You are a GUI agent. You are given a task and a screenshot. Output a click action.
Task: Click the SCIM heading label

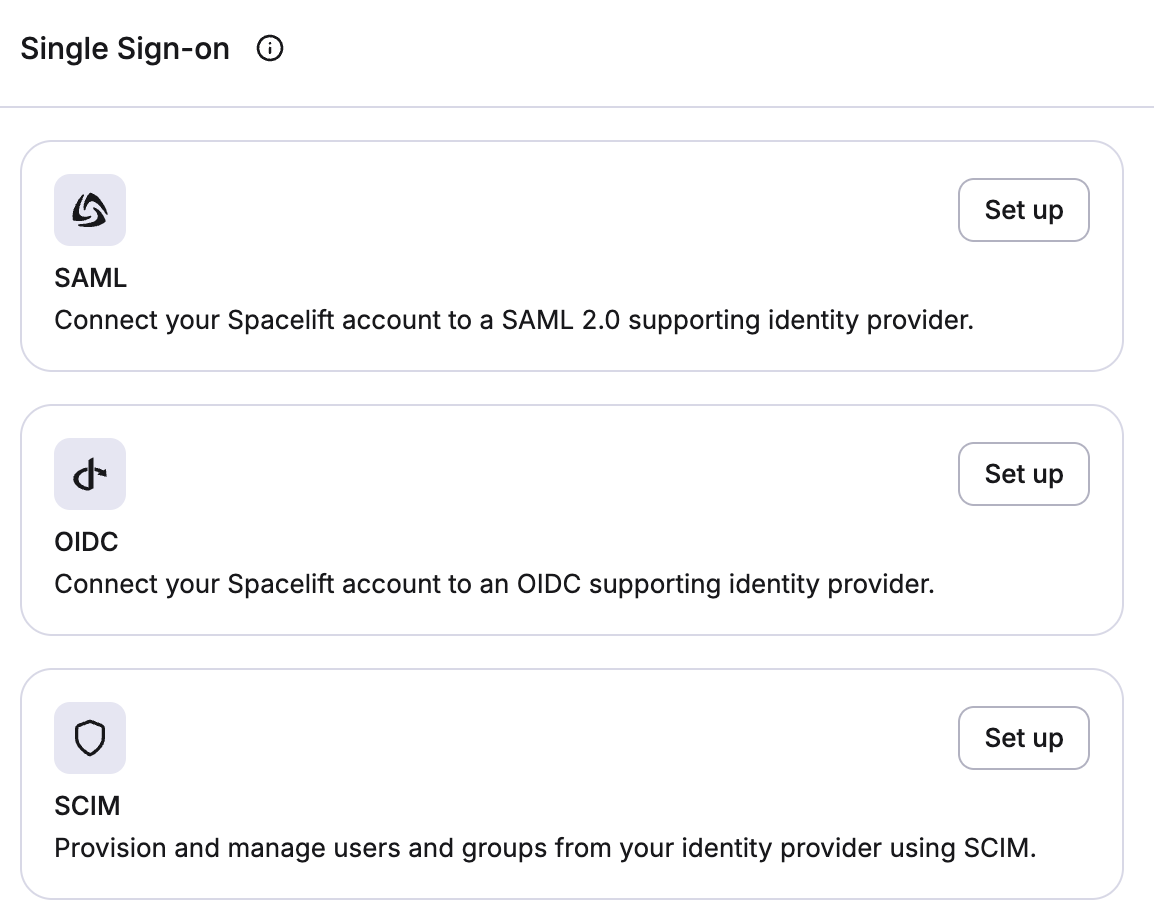point(85,806)
